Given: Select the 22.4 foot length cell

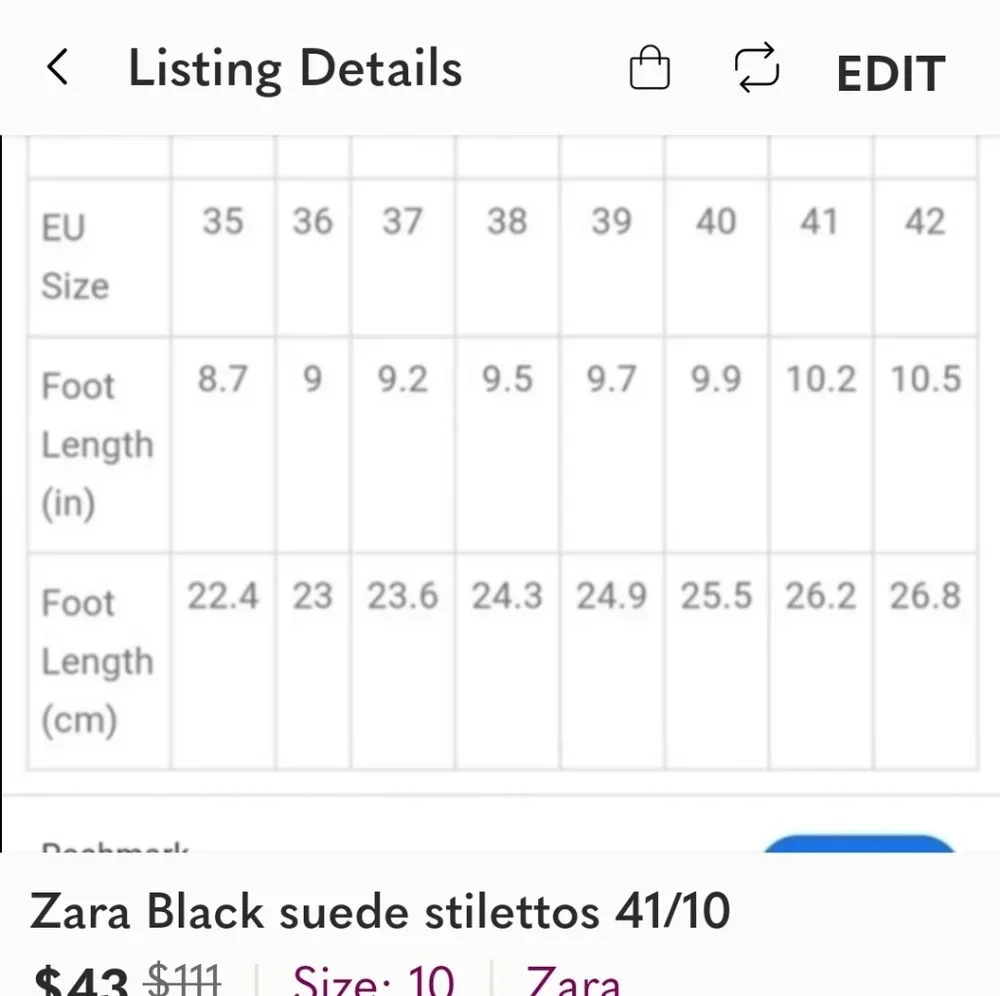Looking at the screenshot, I should (223, 596).
